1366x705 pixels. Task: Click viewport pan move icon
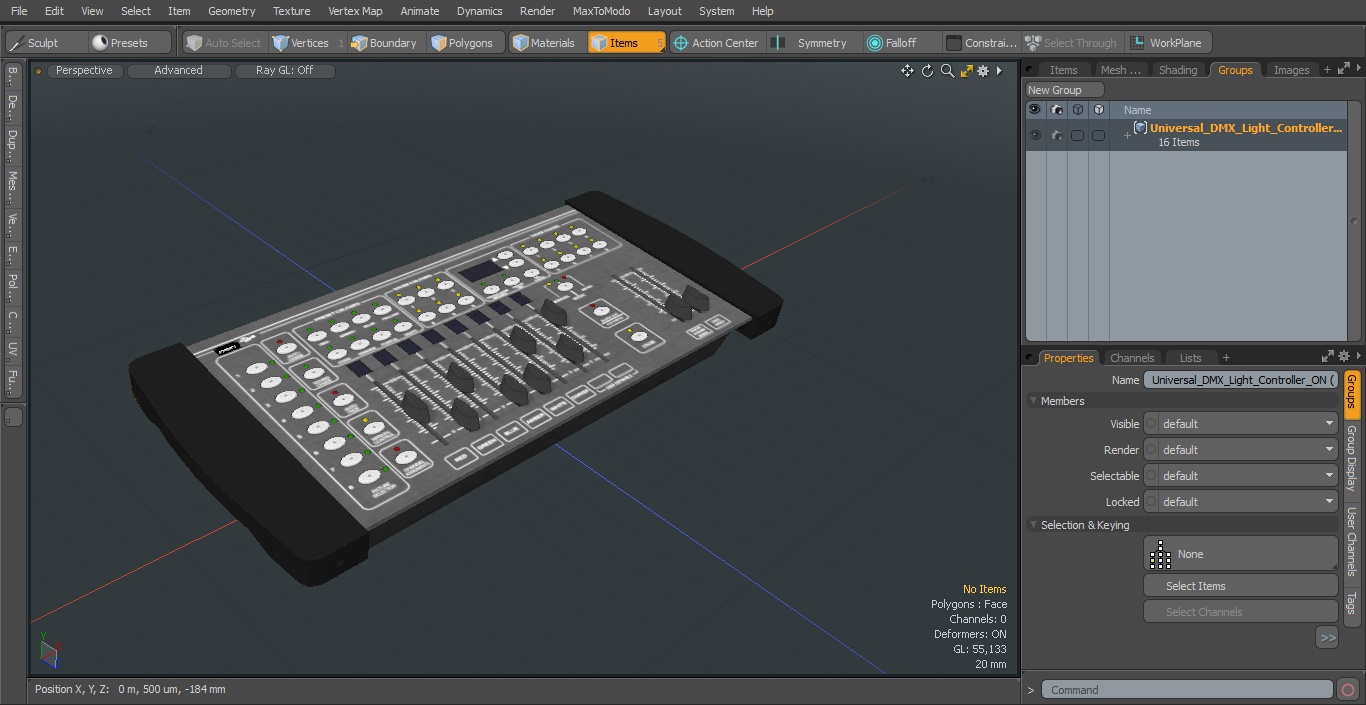coord(907,71)
